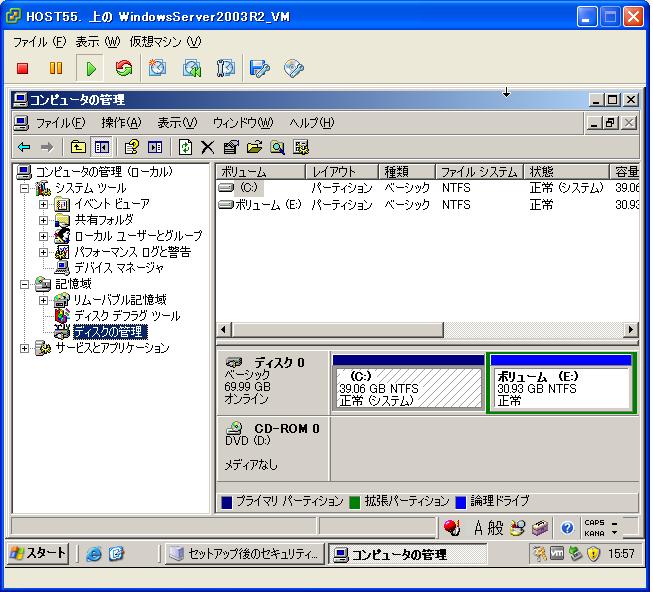Sort by ファイル システム column header
The width and height of the screenshot is (653, 592).
point(479,172)
